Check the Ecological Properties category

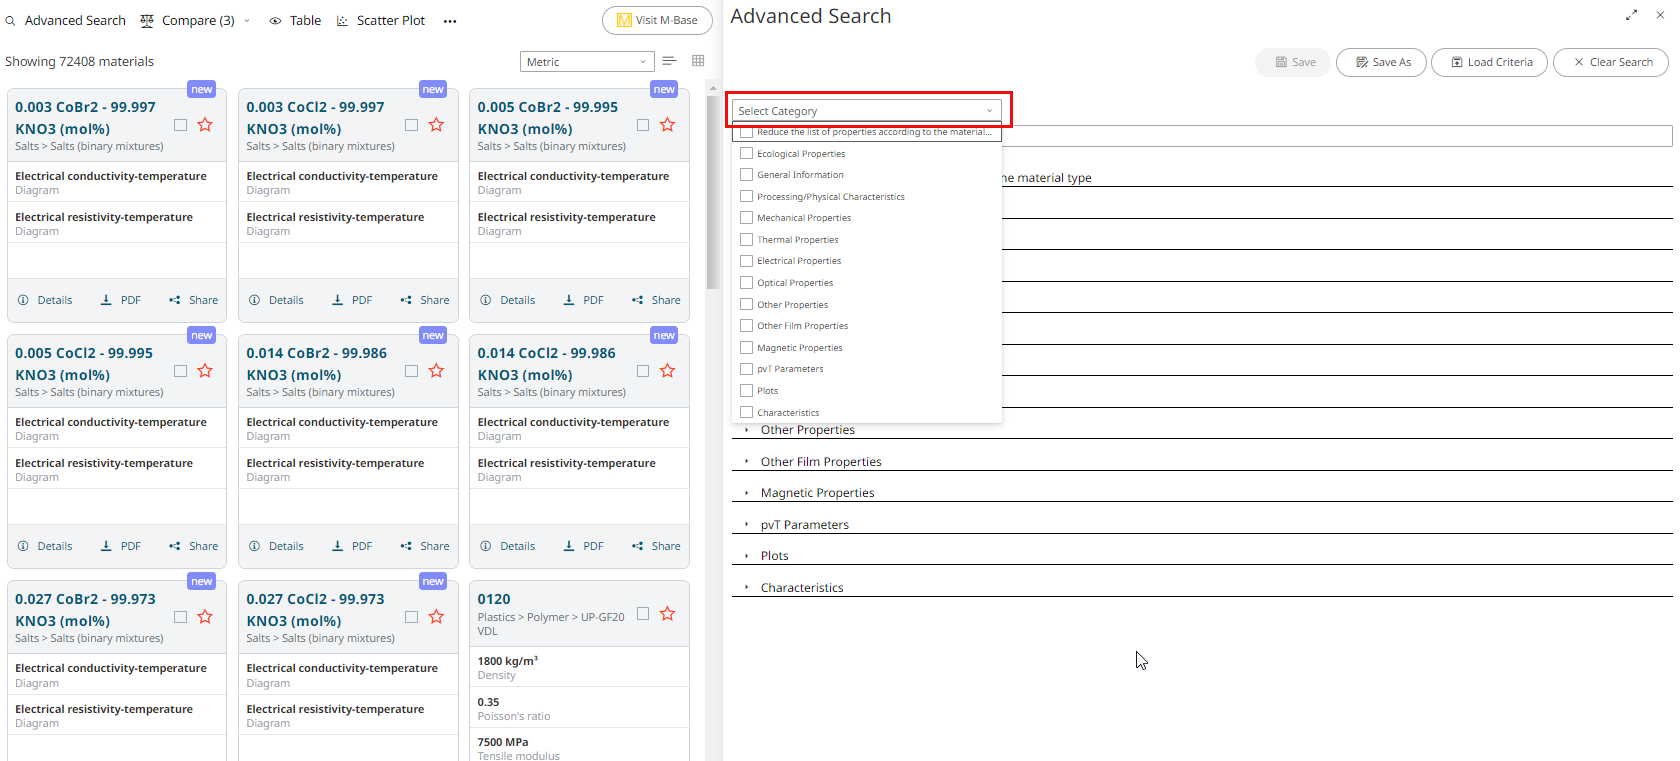pyautogui.click(x=746, y=153)
